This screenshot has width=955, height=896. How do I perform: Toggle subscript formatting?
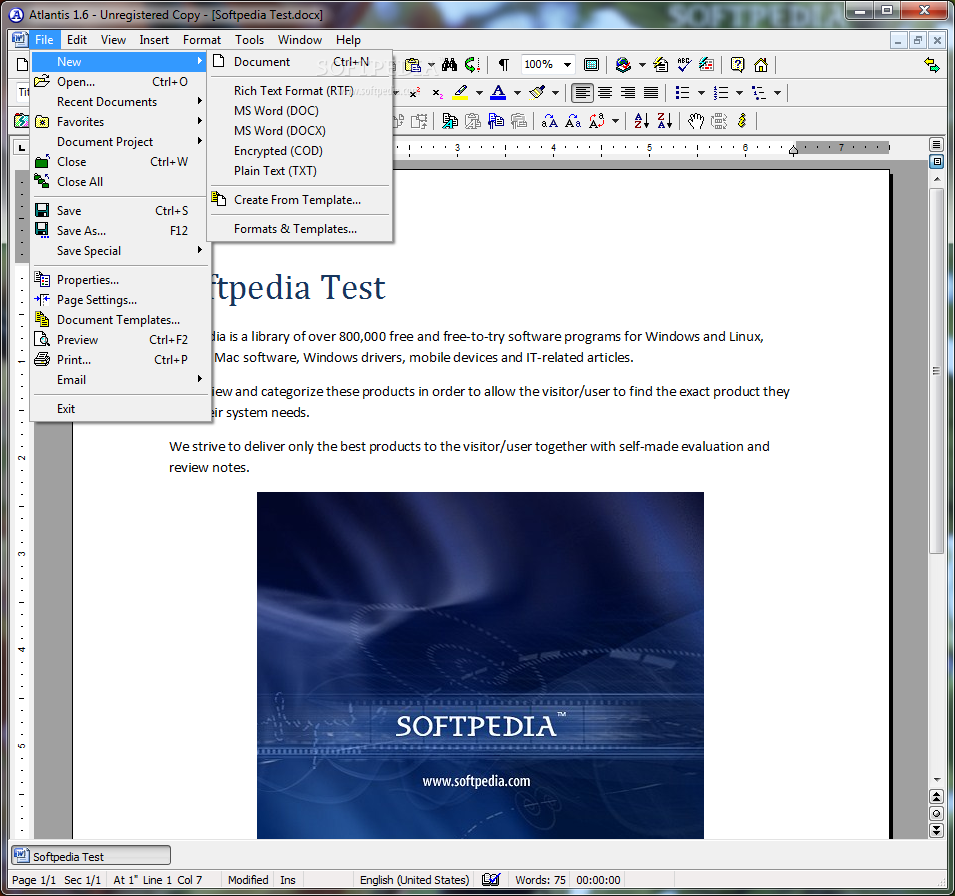coord(437,93)
